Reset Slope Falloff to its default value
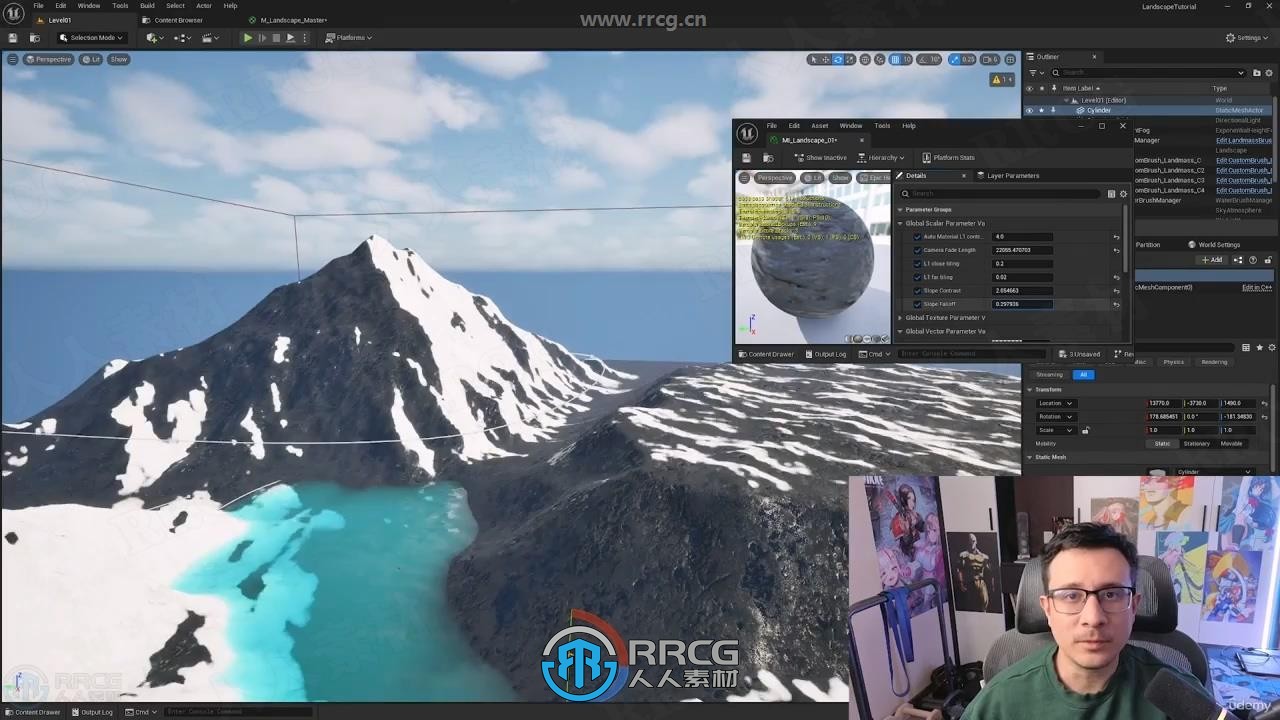 1116,304
